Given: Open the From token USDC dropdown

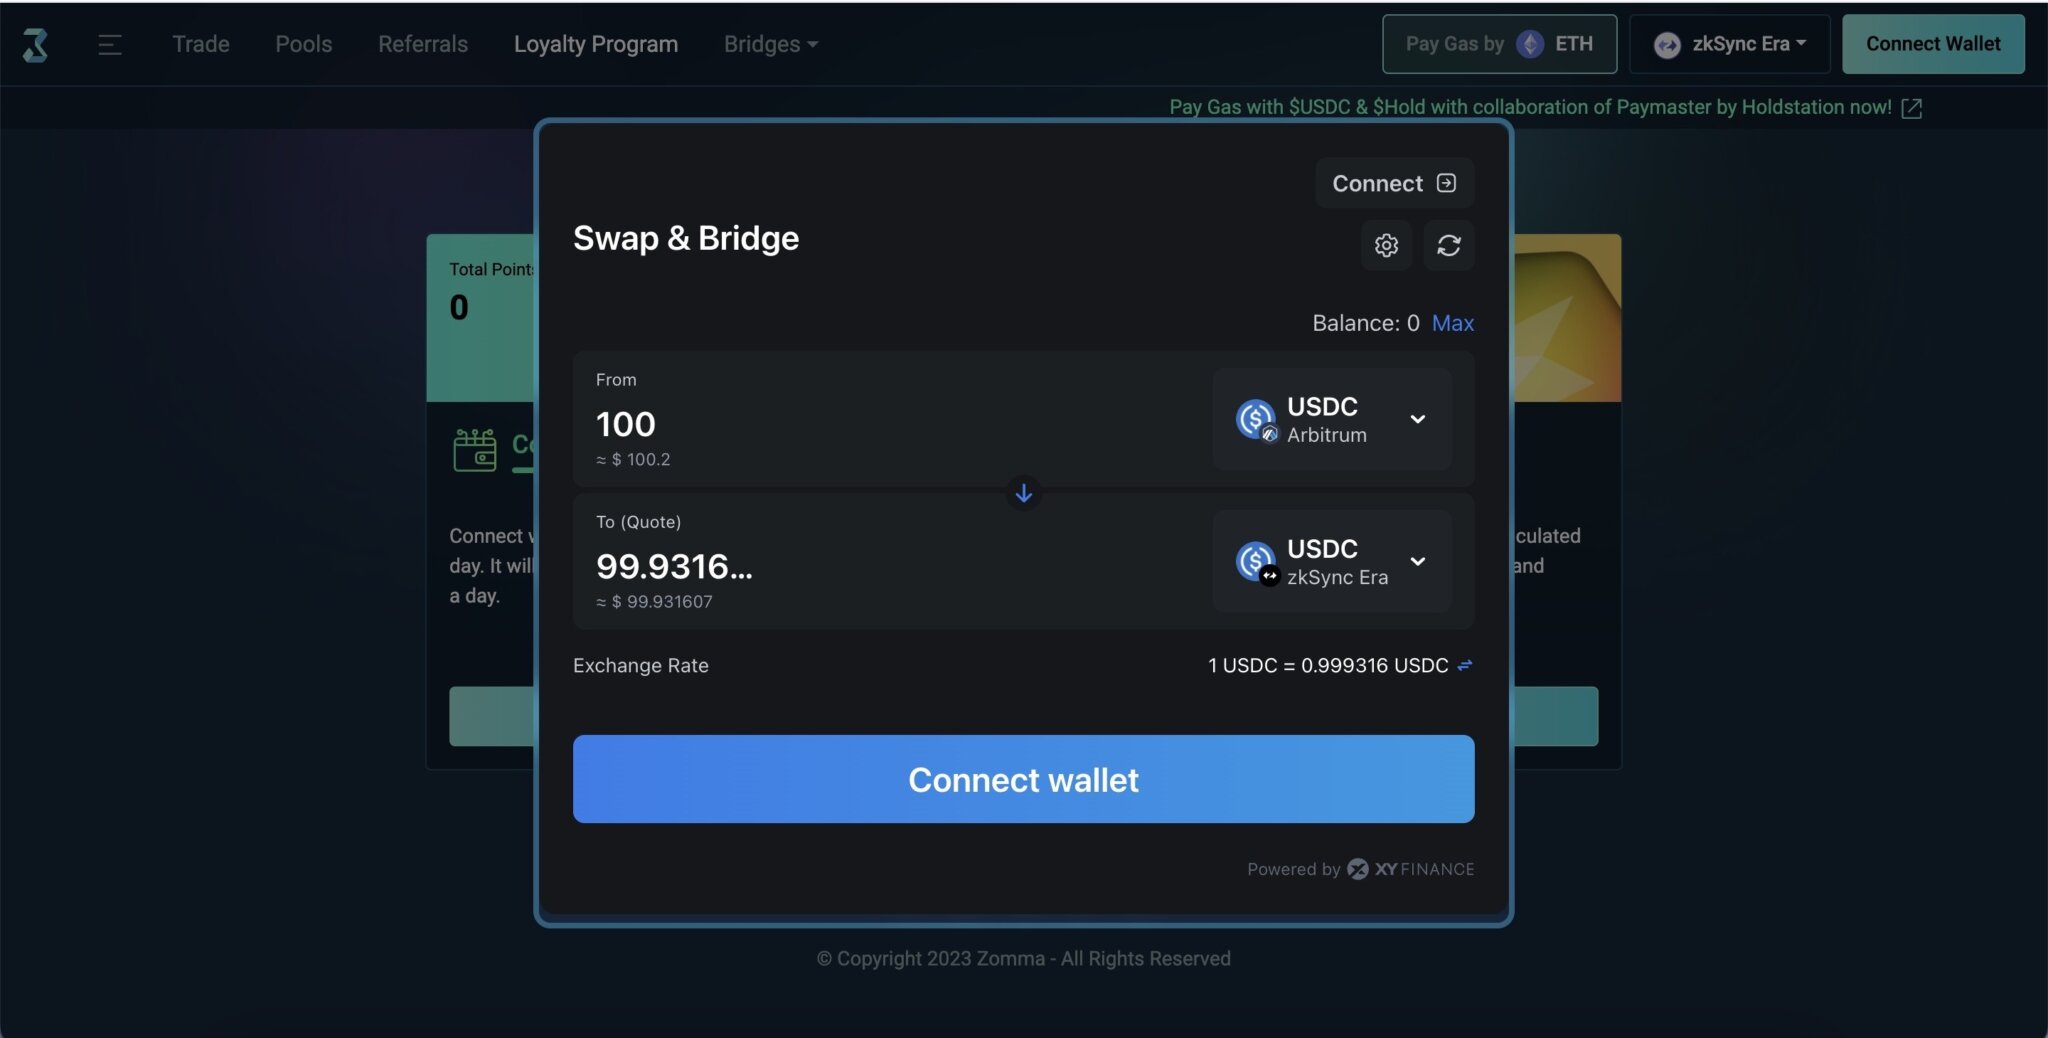Looking at the screenshot, I should click(1418, 418).
